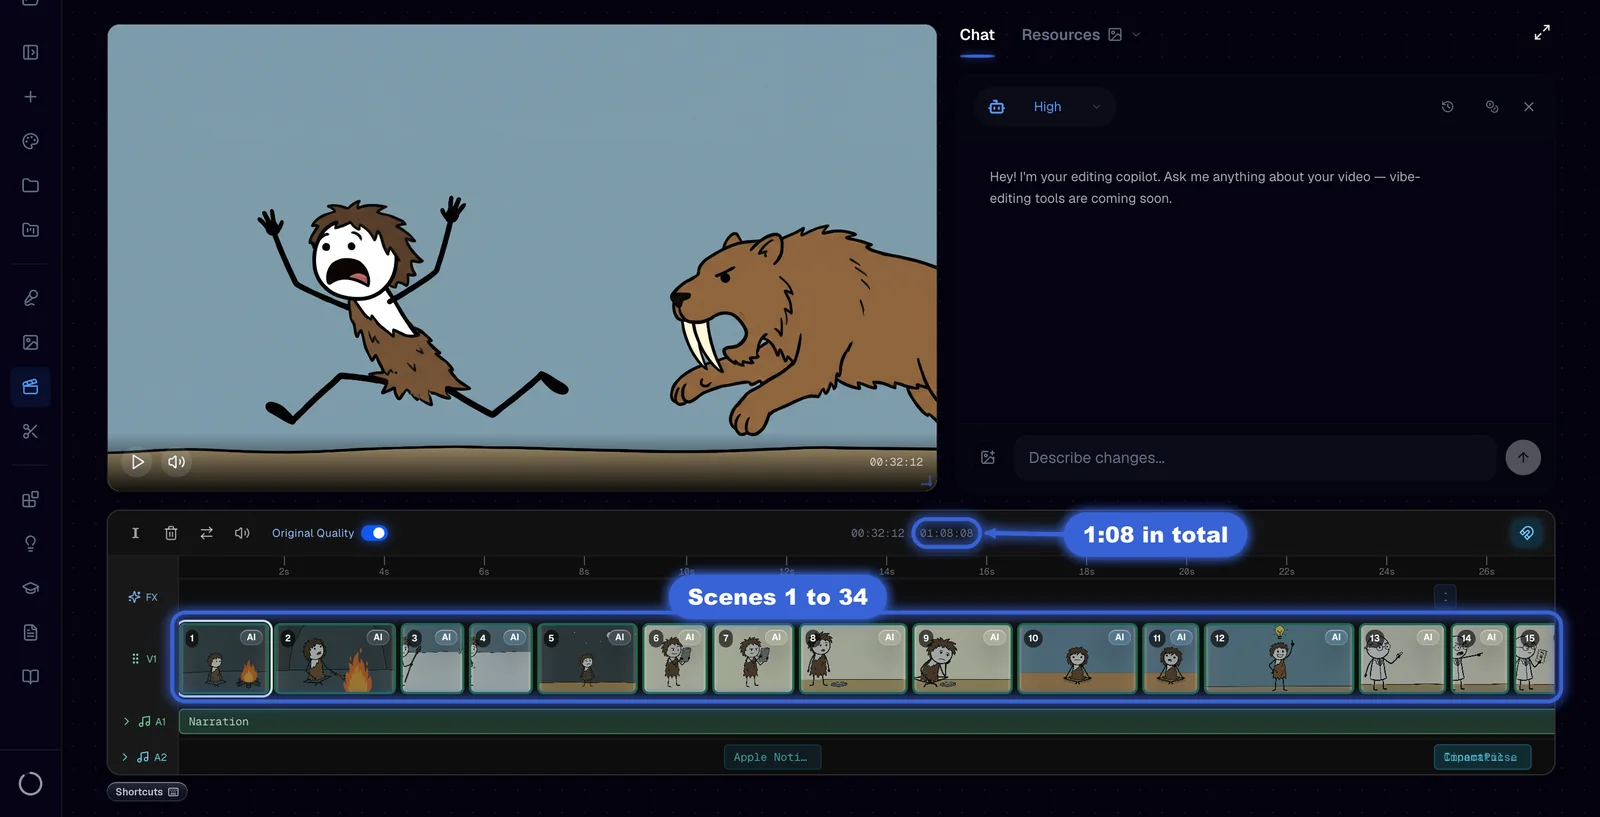The image size is (1600, 817).
Task: Select the clapperboard video icon in sidebar
Action: [30, 387]
